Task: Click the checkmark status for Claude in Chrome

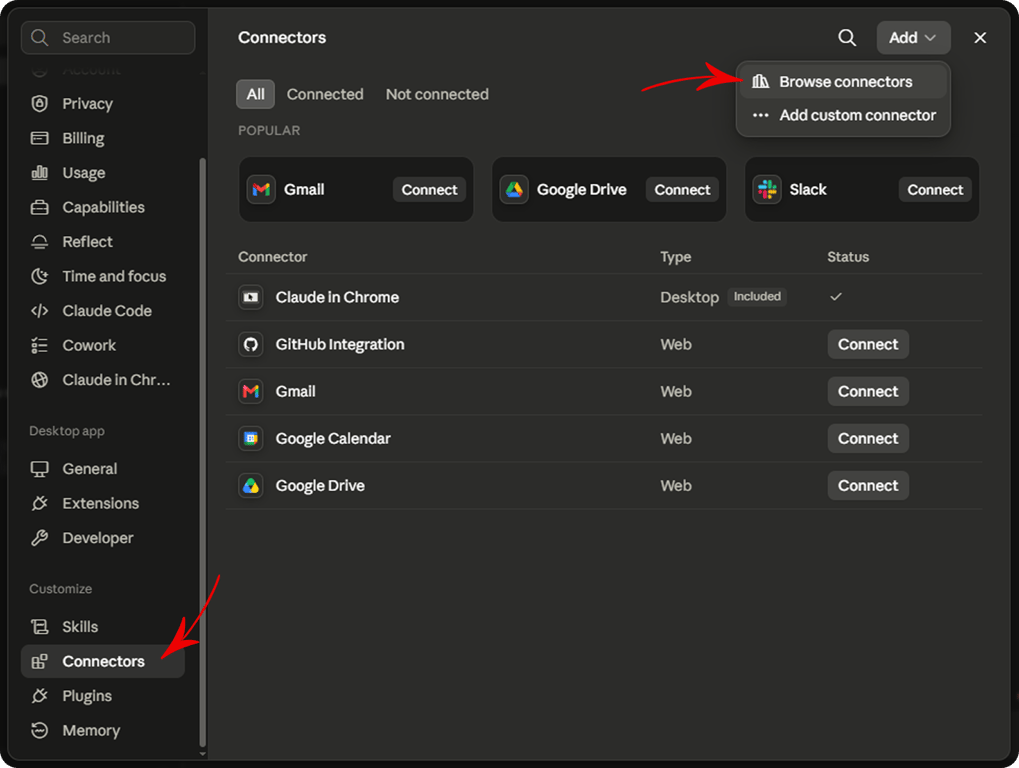Action: [x=836, y=296]
